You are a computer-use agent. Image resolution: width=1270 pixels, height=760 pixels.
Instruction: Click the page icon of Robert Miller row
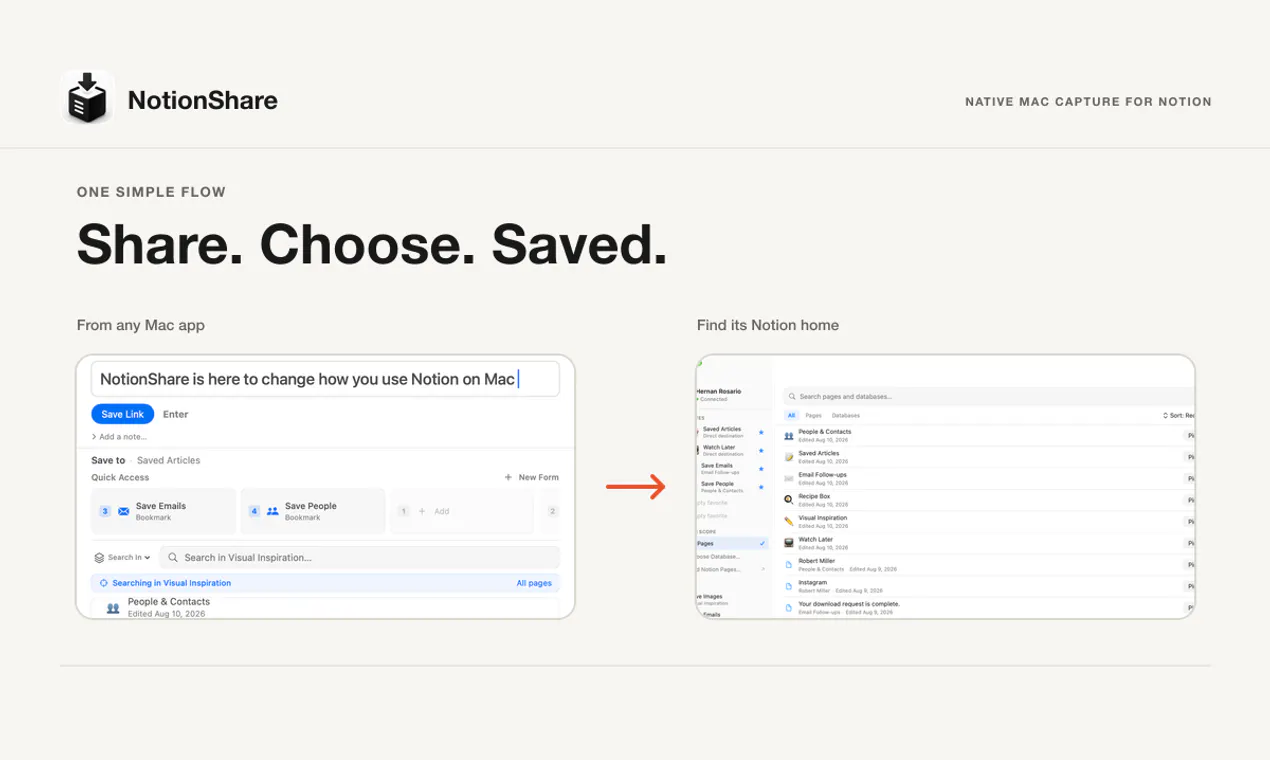click(x=789, y=565)
